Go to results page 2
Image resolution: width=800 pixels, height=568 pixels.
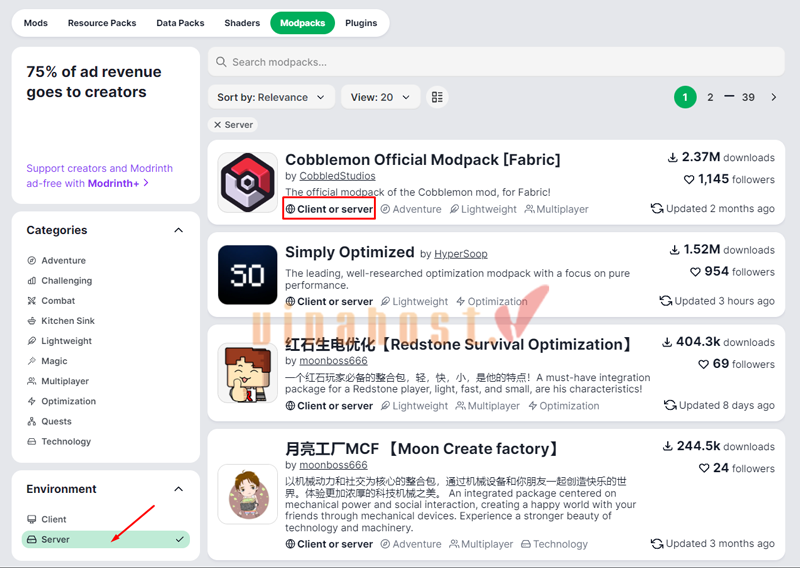click(x=710, y=97)
